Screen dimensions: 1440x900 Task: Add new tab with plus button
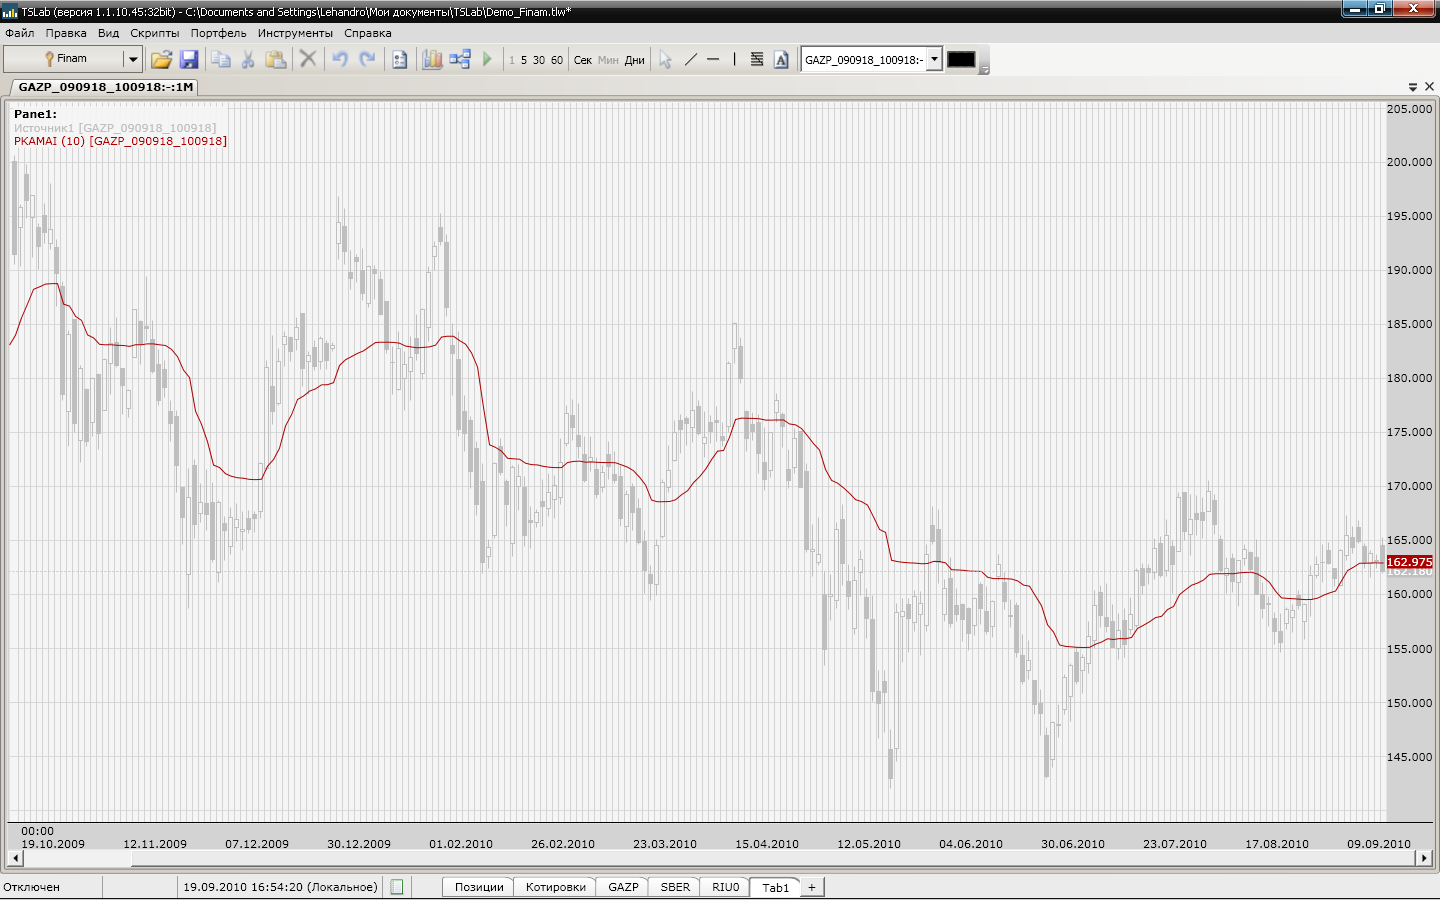pyautogui.click(x=812, y=887)
